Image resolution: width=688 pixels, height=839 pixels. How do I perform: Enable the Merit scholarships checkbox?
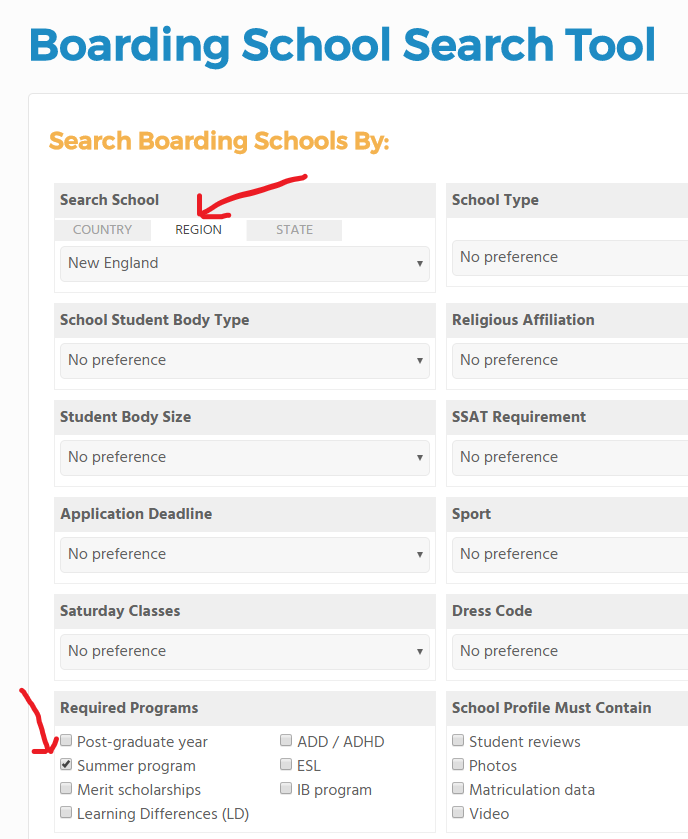pyautogui.click(x=66, y=789)
